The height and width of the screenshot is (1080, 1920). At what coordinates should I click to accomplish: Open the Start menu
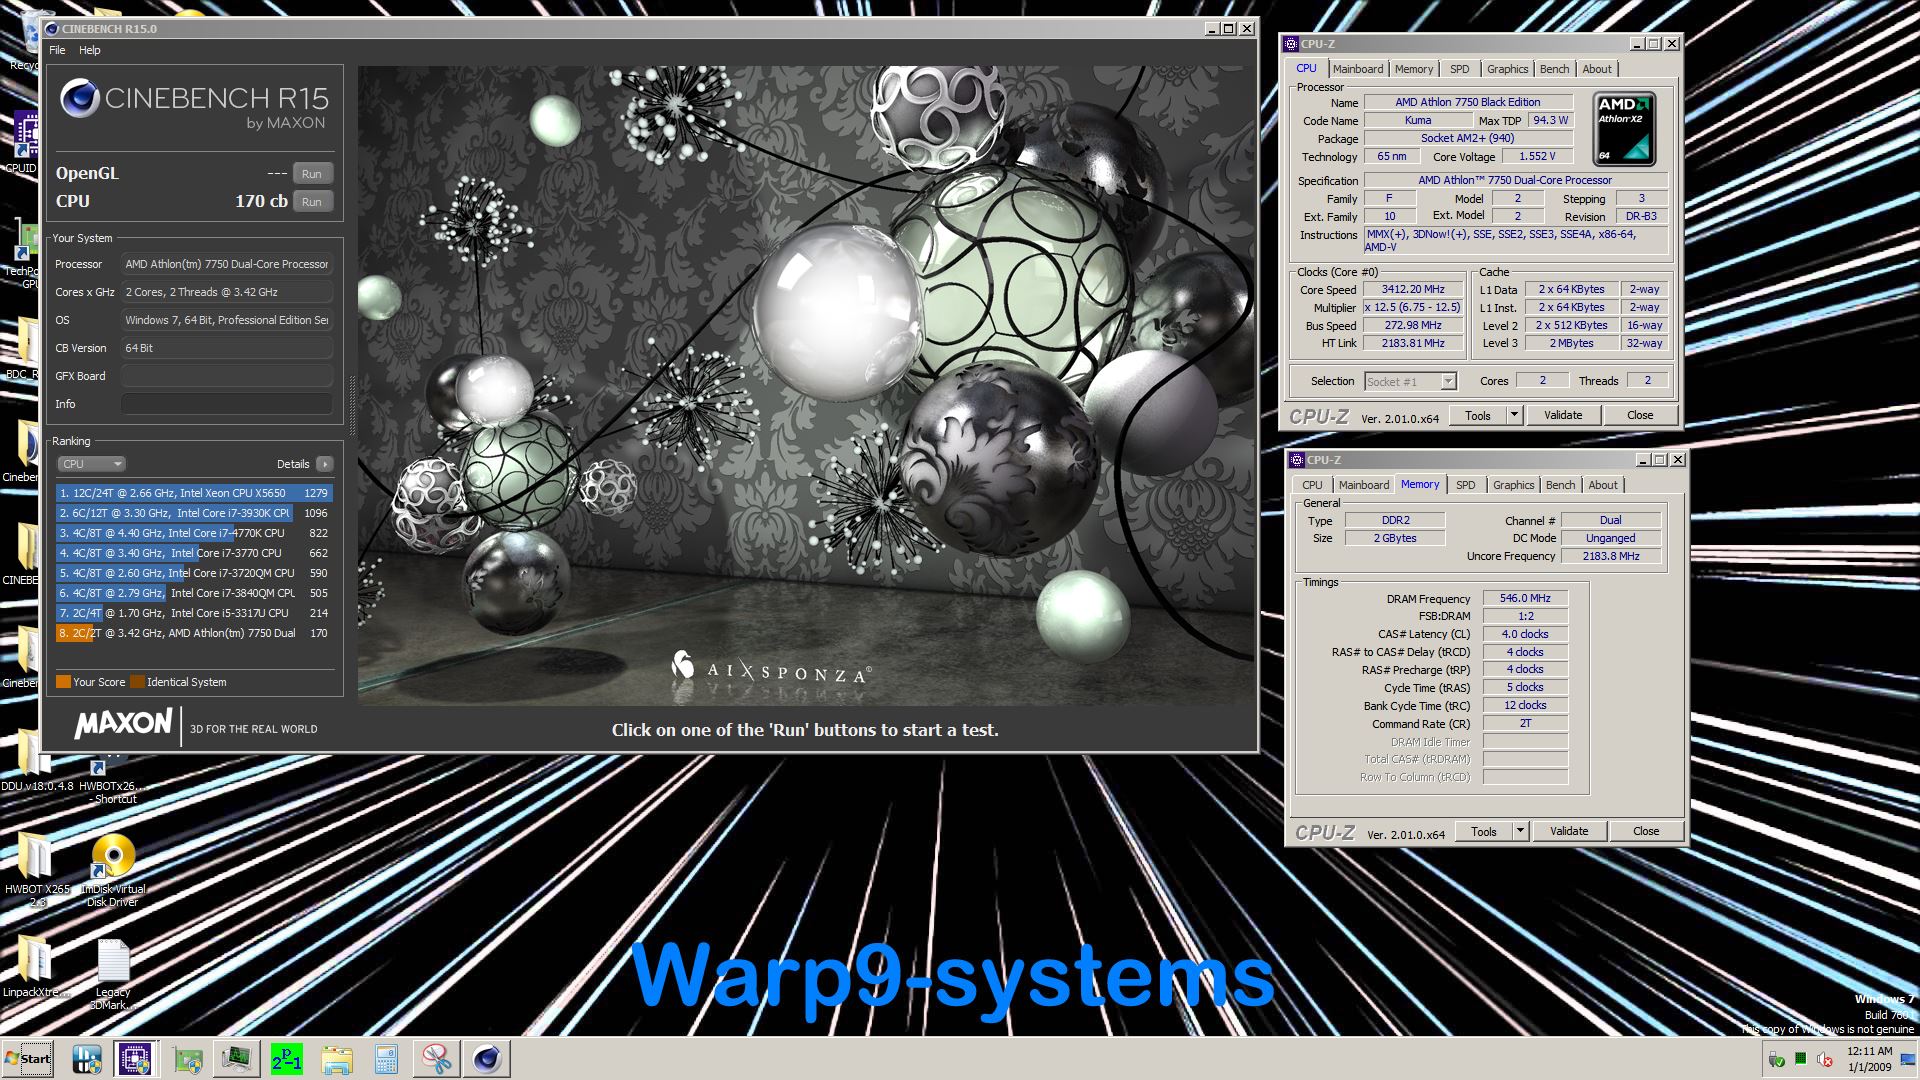coord(28,1059)
